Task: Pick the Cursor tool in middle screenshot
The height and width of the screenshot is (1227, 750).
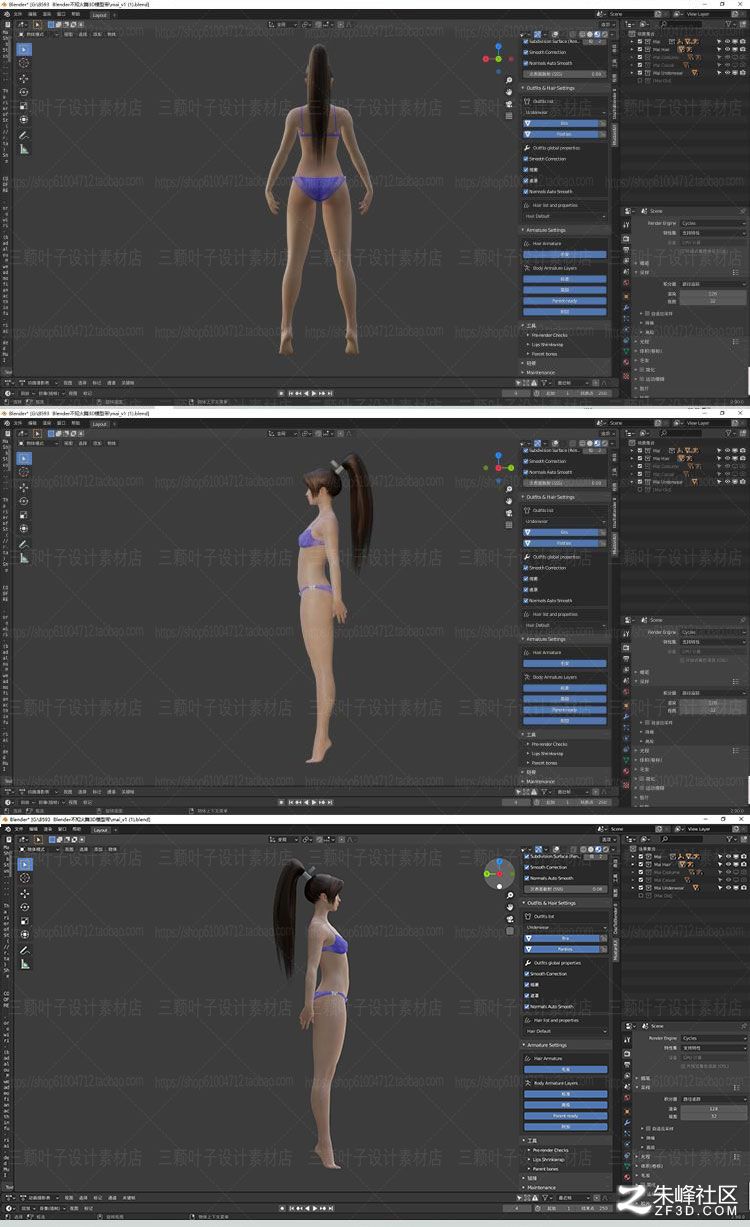Action: pyautogui.click(x=24, y=472)
